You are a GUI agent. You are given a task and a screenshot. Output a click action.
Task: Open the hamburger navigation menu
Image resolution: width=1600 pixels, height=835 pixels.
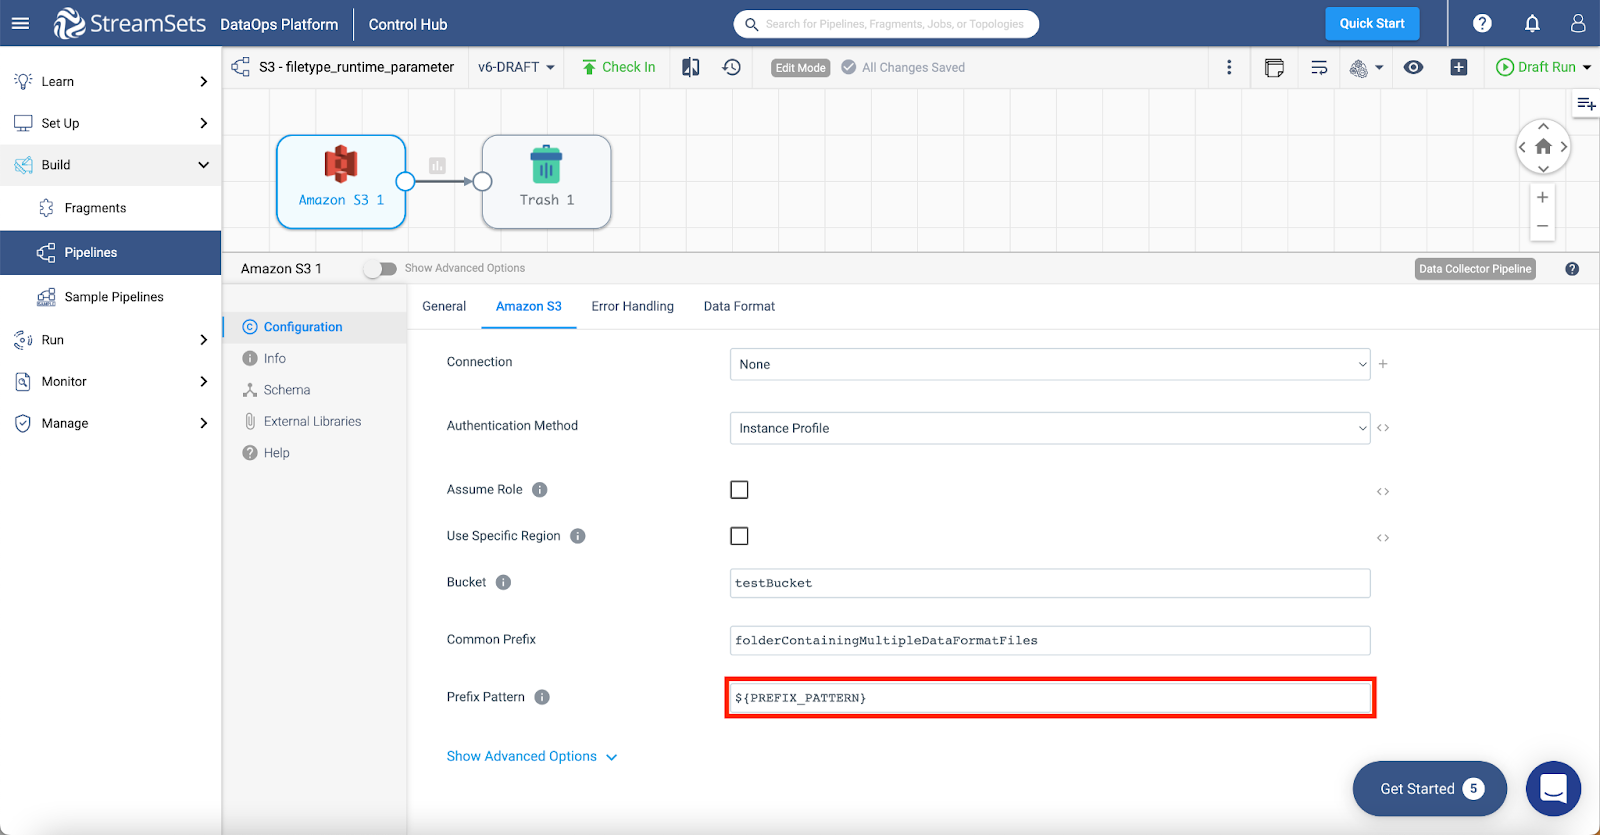(x=20, y=23)
